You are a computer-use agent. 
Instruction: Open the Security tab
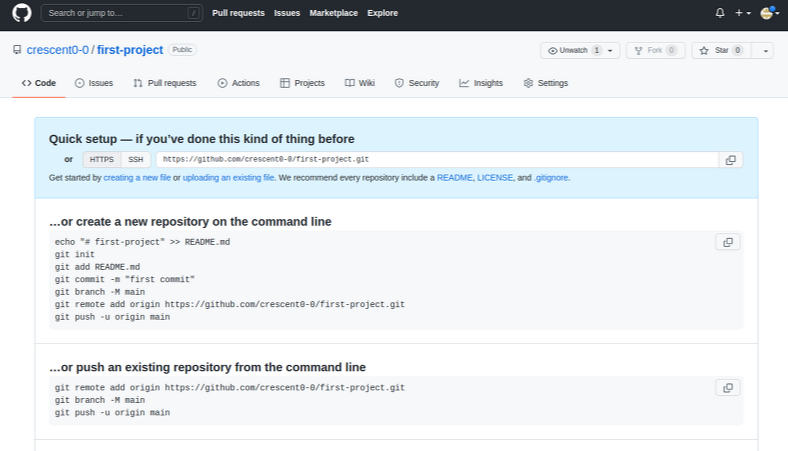click(417, 83)
